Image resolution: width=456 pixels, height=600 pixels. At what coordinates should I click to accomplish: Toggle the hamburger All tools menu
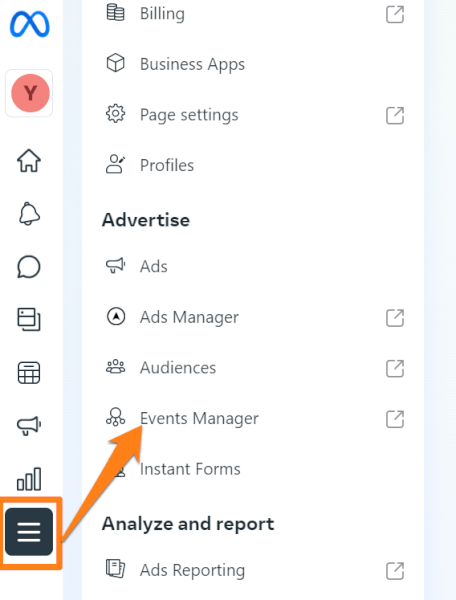tap(29, 532)
